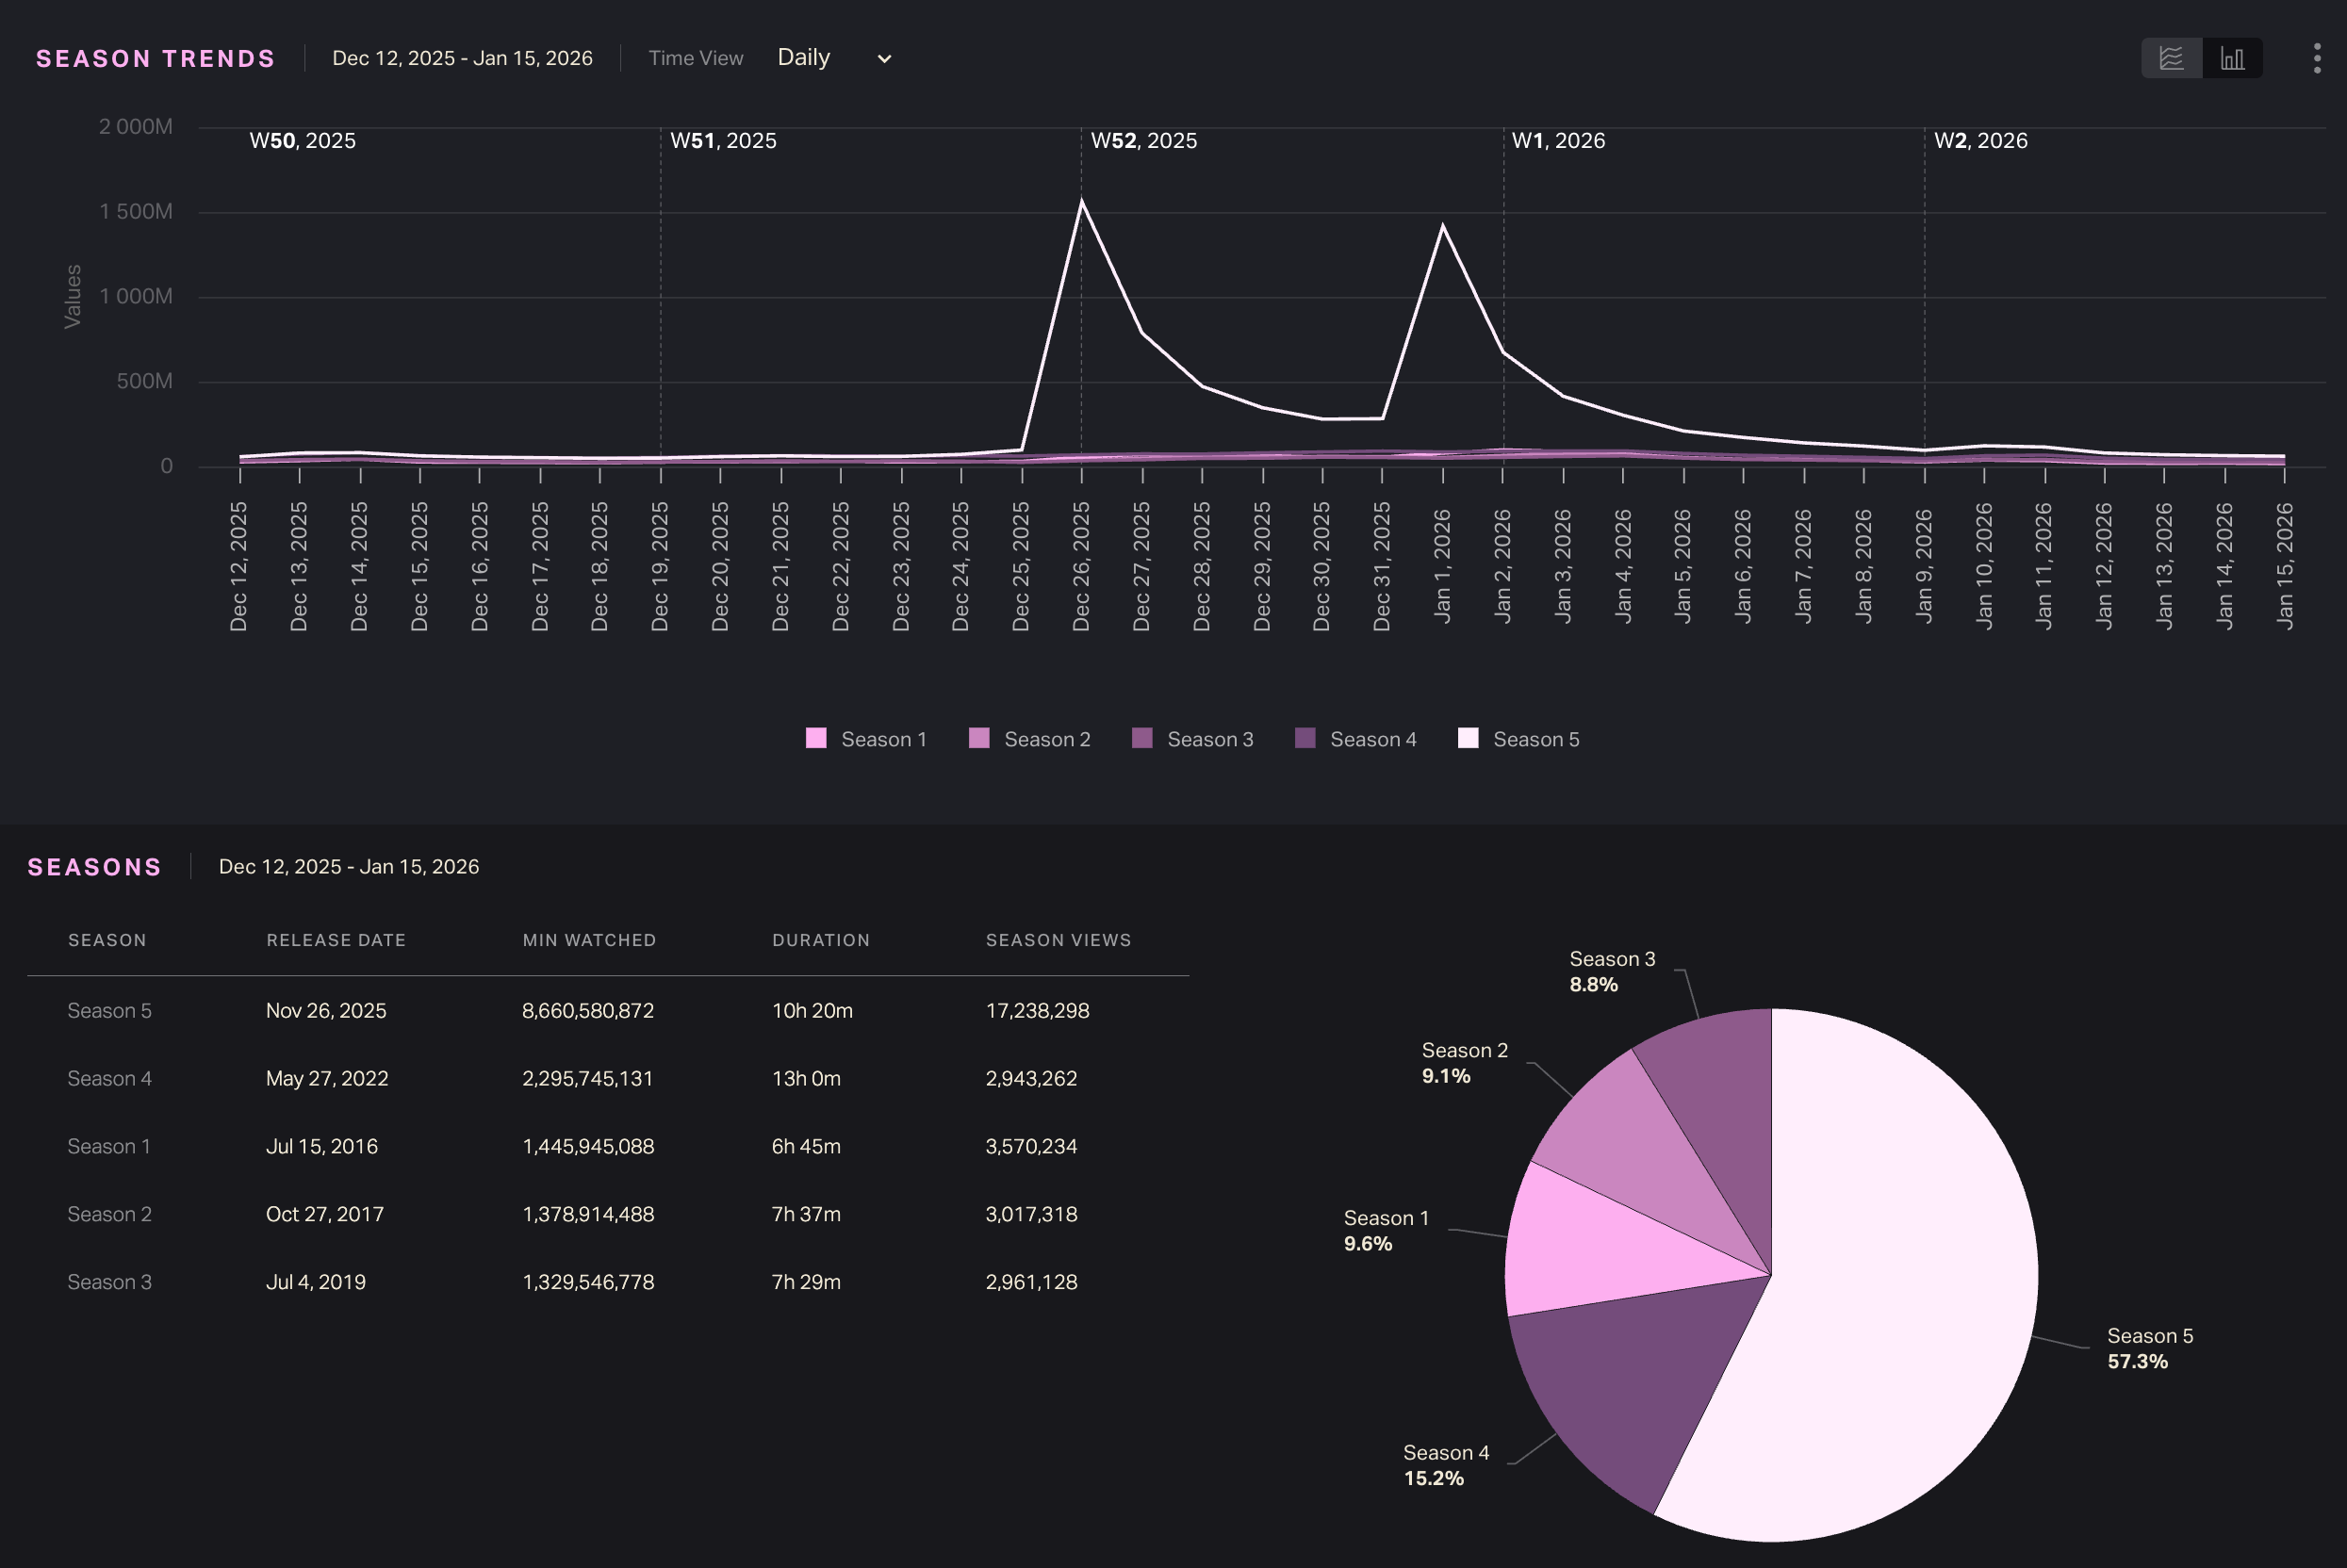
Task: Click the Release Date column header
Action: [x=336, y=940]
